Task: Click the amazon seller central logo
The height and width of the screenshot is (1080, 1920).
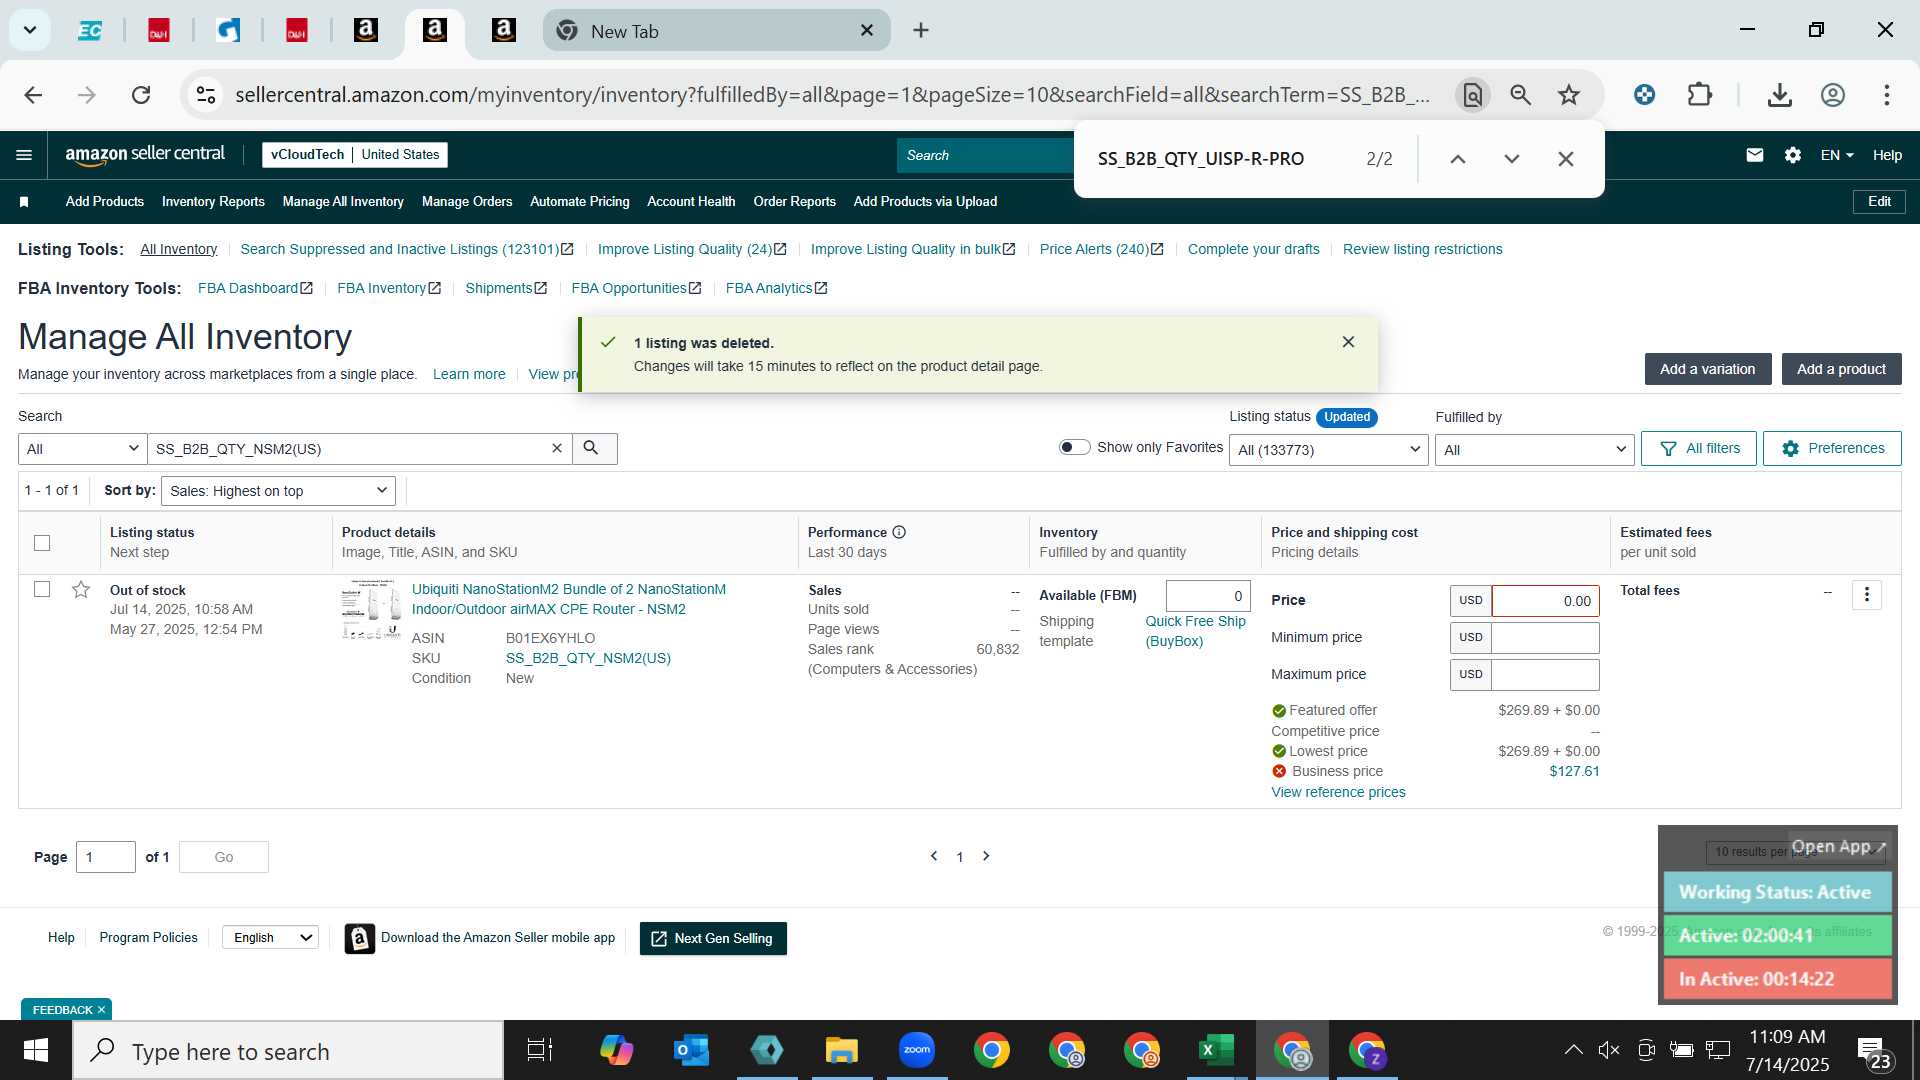Action: click(x=145, y=154)
